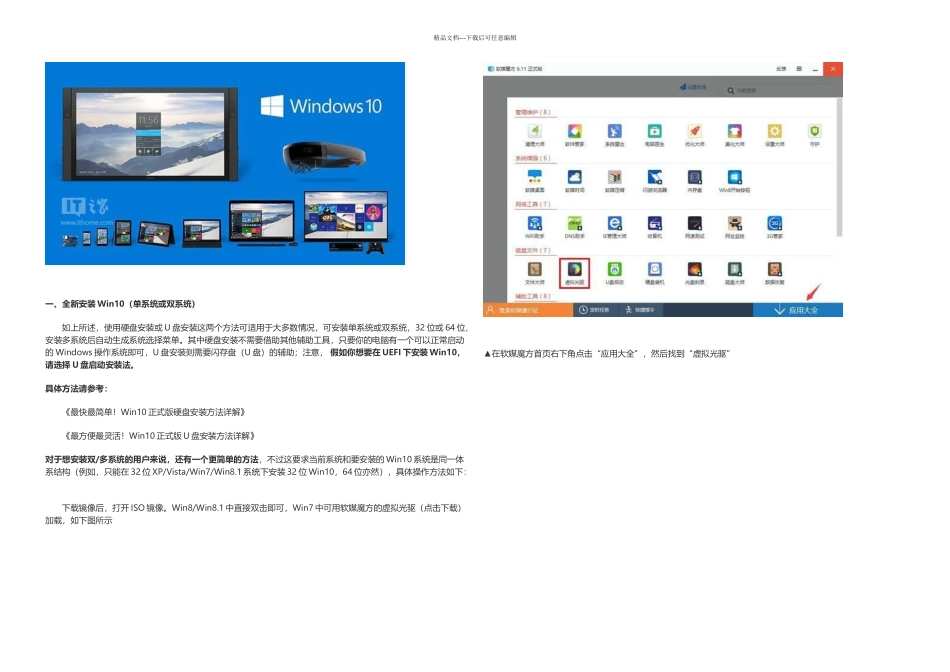Open the 文件大师 file master icon
Screen dimensions: 950x672
click(534, 269)
